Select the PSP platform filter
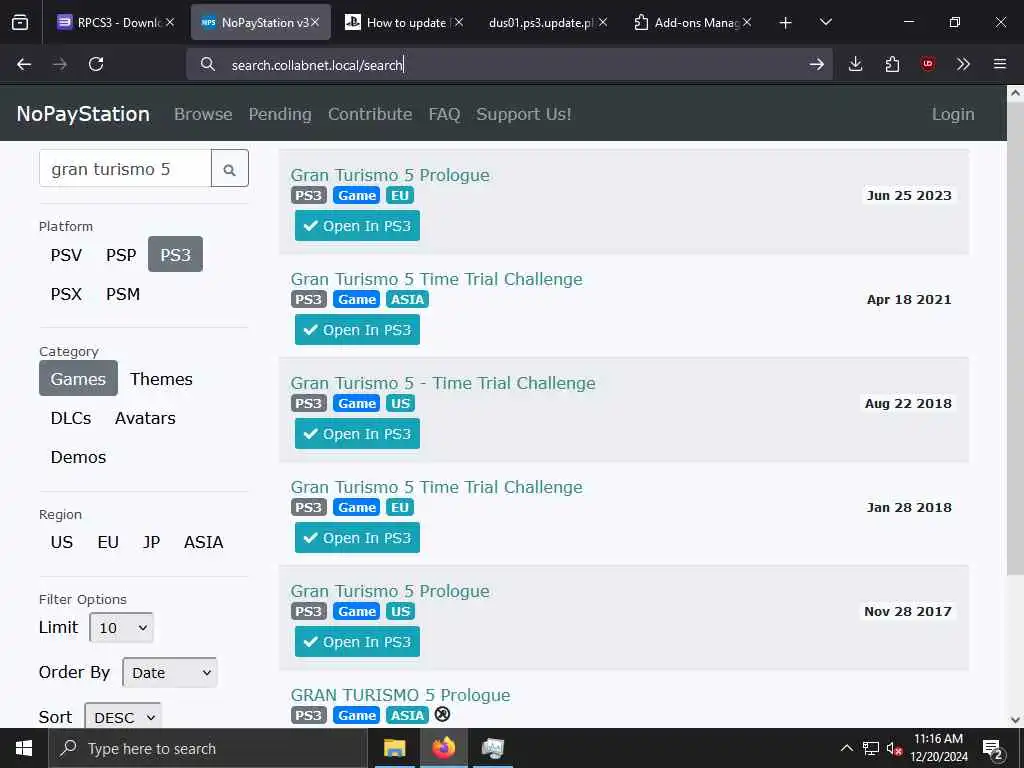The image size is (1024, 768). pyautogui.click(x=121, y=255)
